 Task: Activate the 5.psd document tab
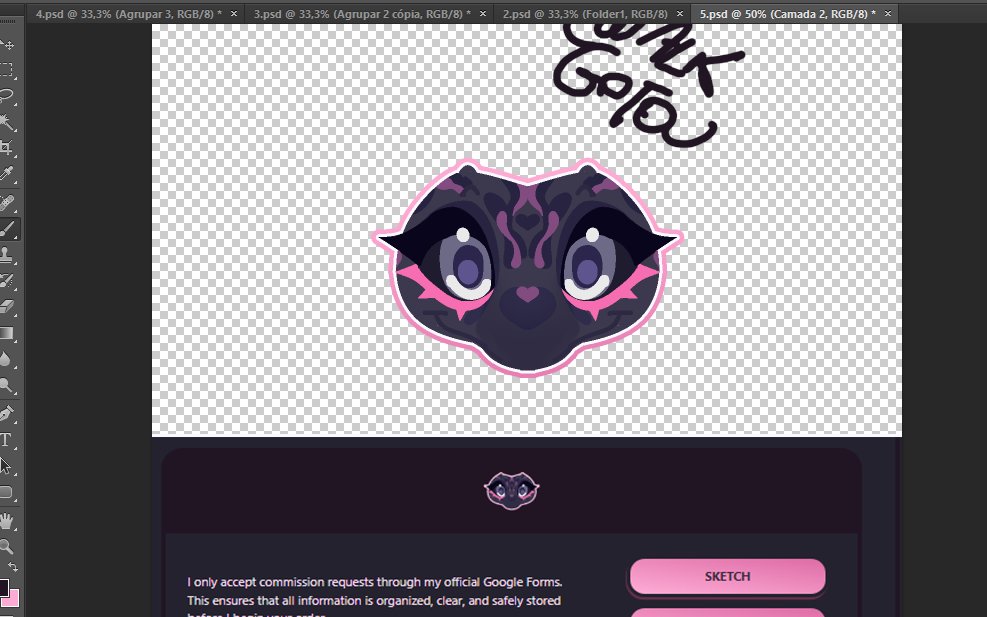(x=787, y=13)
